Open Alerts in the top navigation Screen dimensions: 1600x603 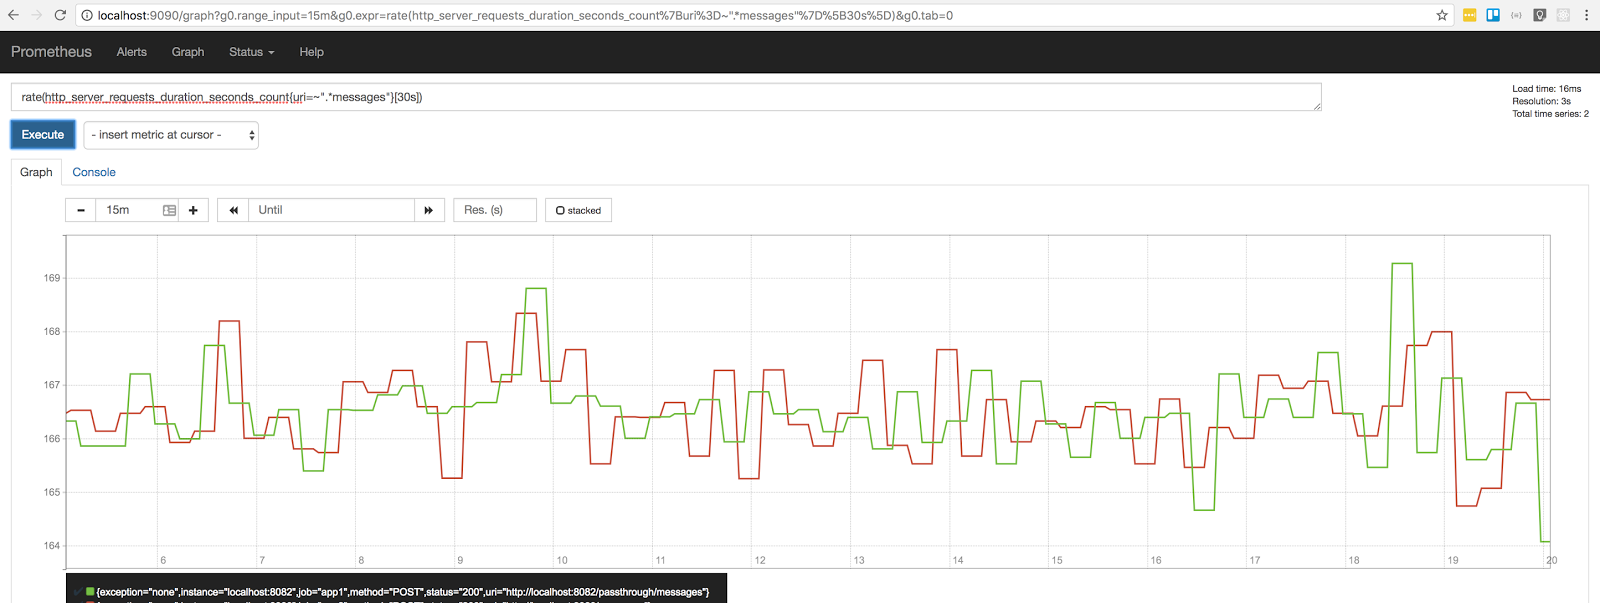click(131, 52)
